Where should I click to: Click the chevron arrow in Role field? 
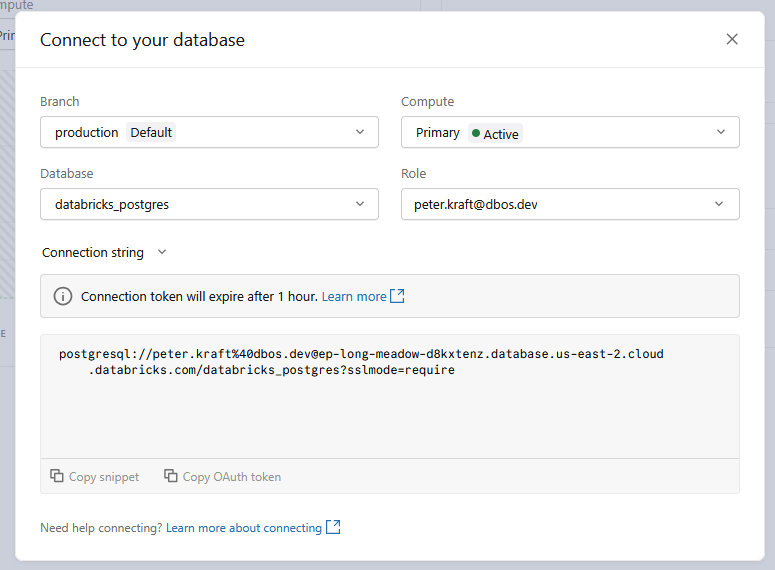click(x=720, y=204)
